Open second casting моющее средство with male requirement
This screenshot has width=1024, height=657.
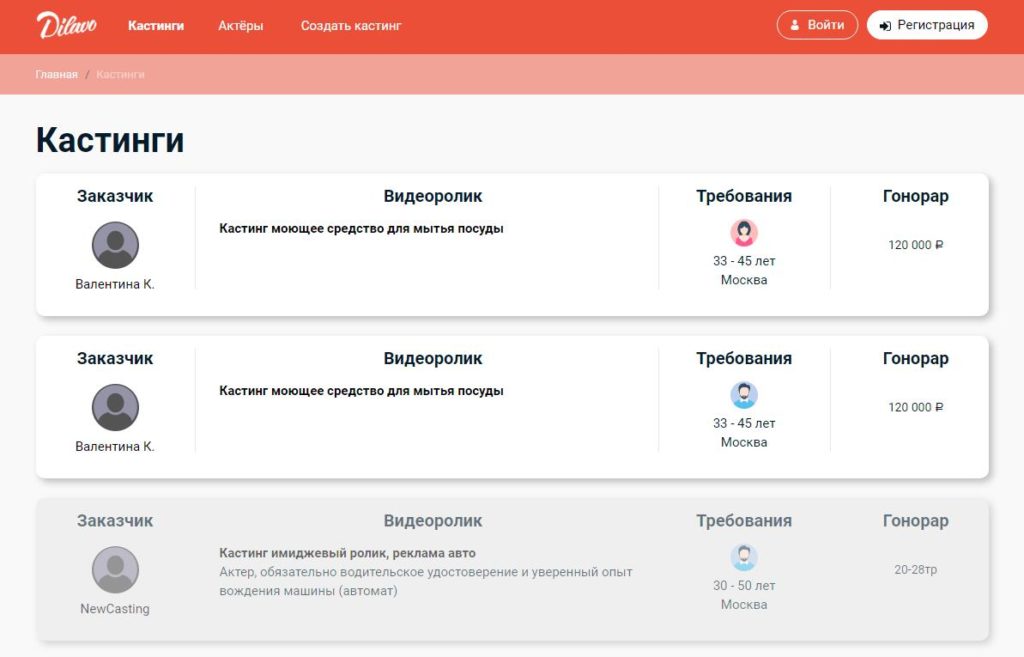click(x=361, y=391)
